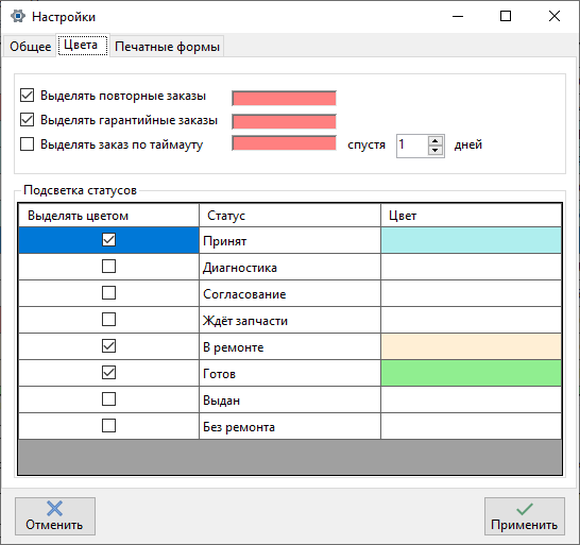
Task: Pick color for warranty orders swatch
Action: (x=284, y=121)
